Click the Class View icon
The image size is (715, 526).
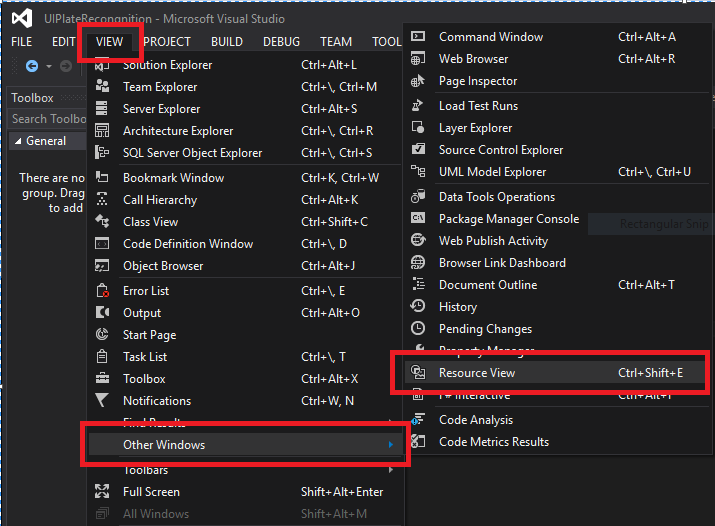102,221
